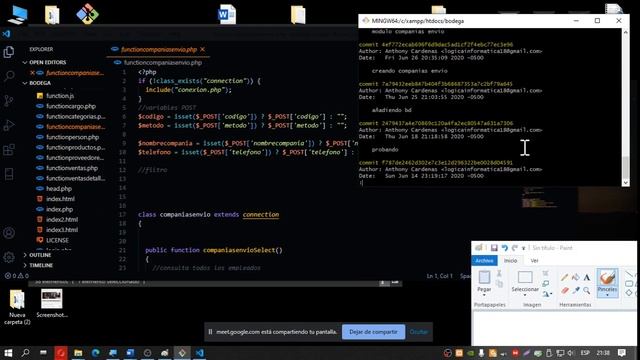Open the Git Bash diamond icon on desktop
This screenshot has width=640, height=360.
point(87,14)
